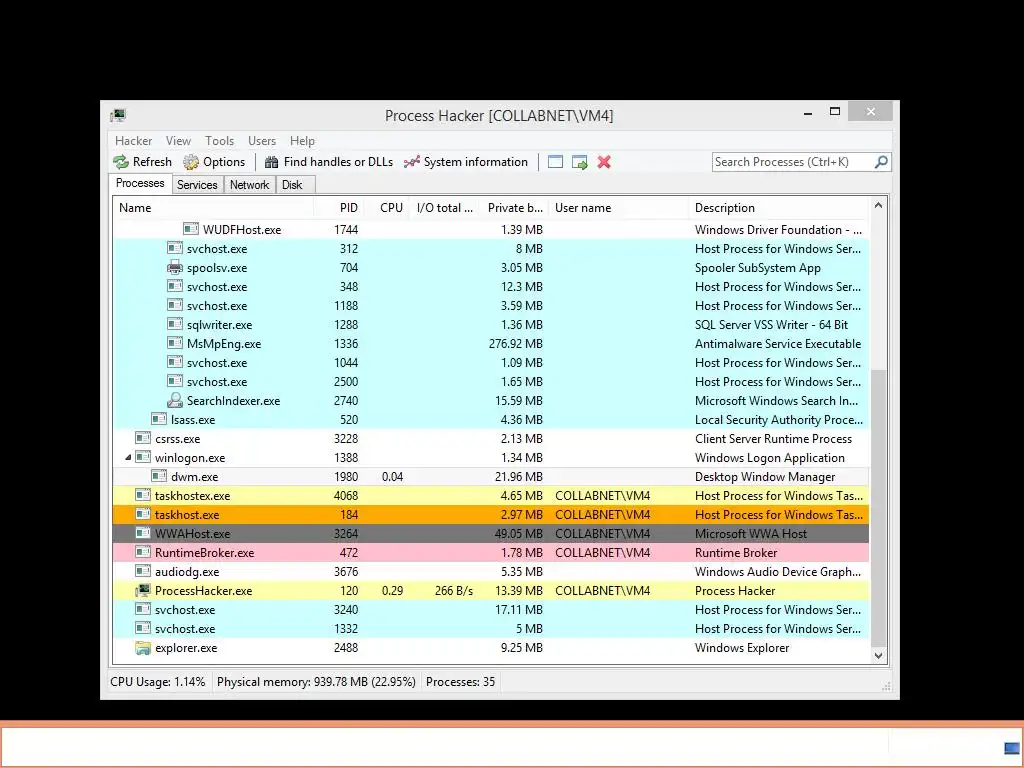The image size is (1024, 768).
Task: Select the svchost.exe row with PID 3240
Action: [491, 609]
